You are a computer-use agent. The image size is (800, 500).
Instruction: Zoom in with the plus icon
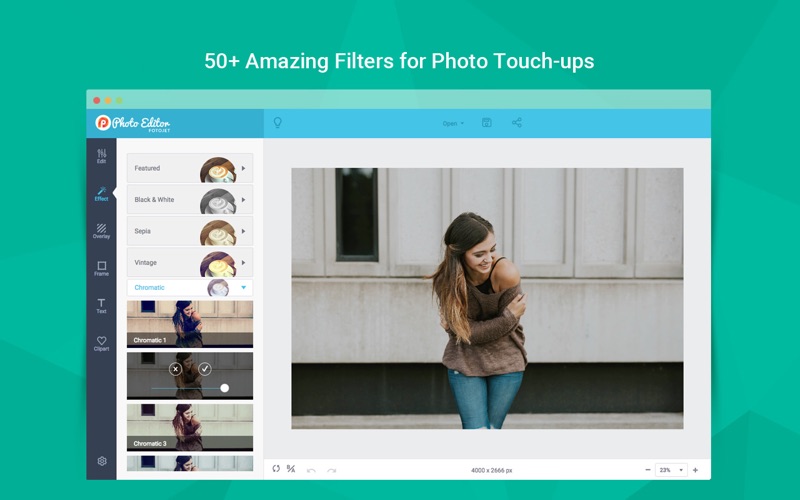click(x=695, y=470)
